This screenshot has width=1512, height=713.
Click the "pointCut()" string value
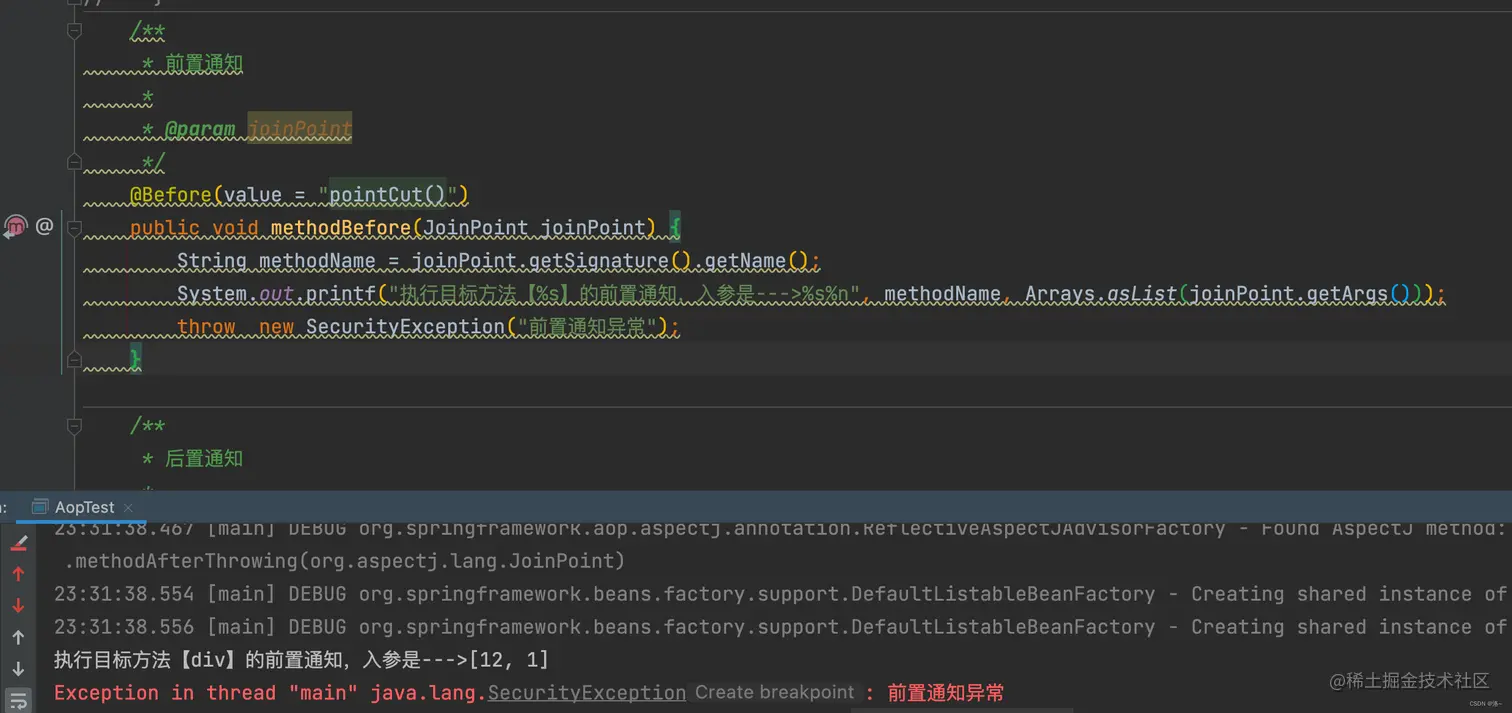point(388,194)
